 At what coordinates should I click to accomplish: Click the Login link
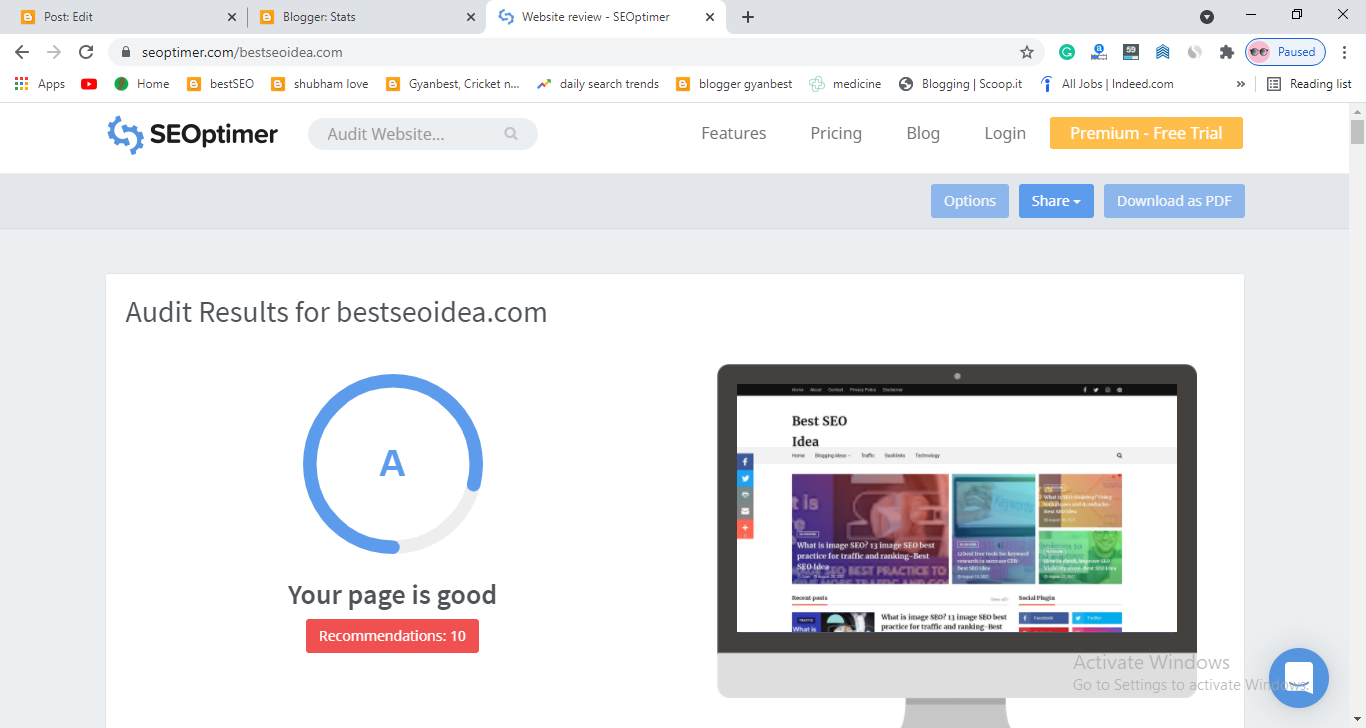[x=1005, y=133]
